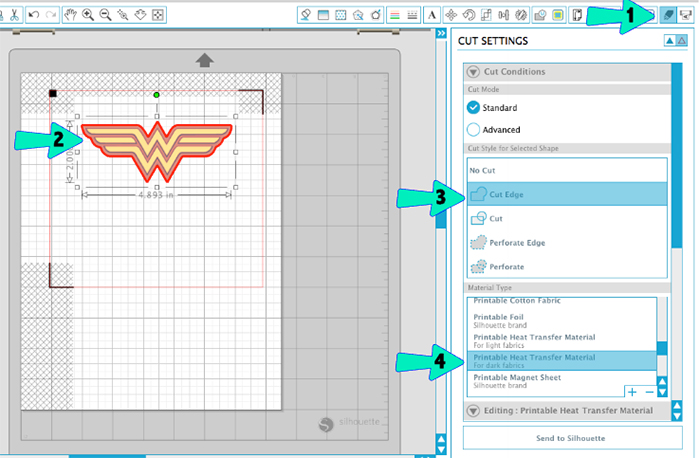The width and height of the screenshot is (700, 458).
Task: Click filled triangle in Cut Settings header
Action: pos(670,41)
